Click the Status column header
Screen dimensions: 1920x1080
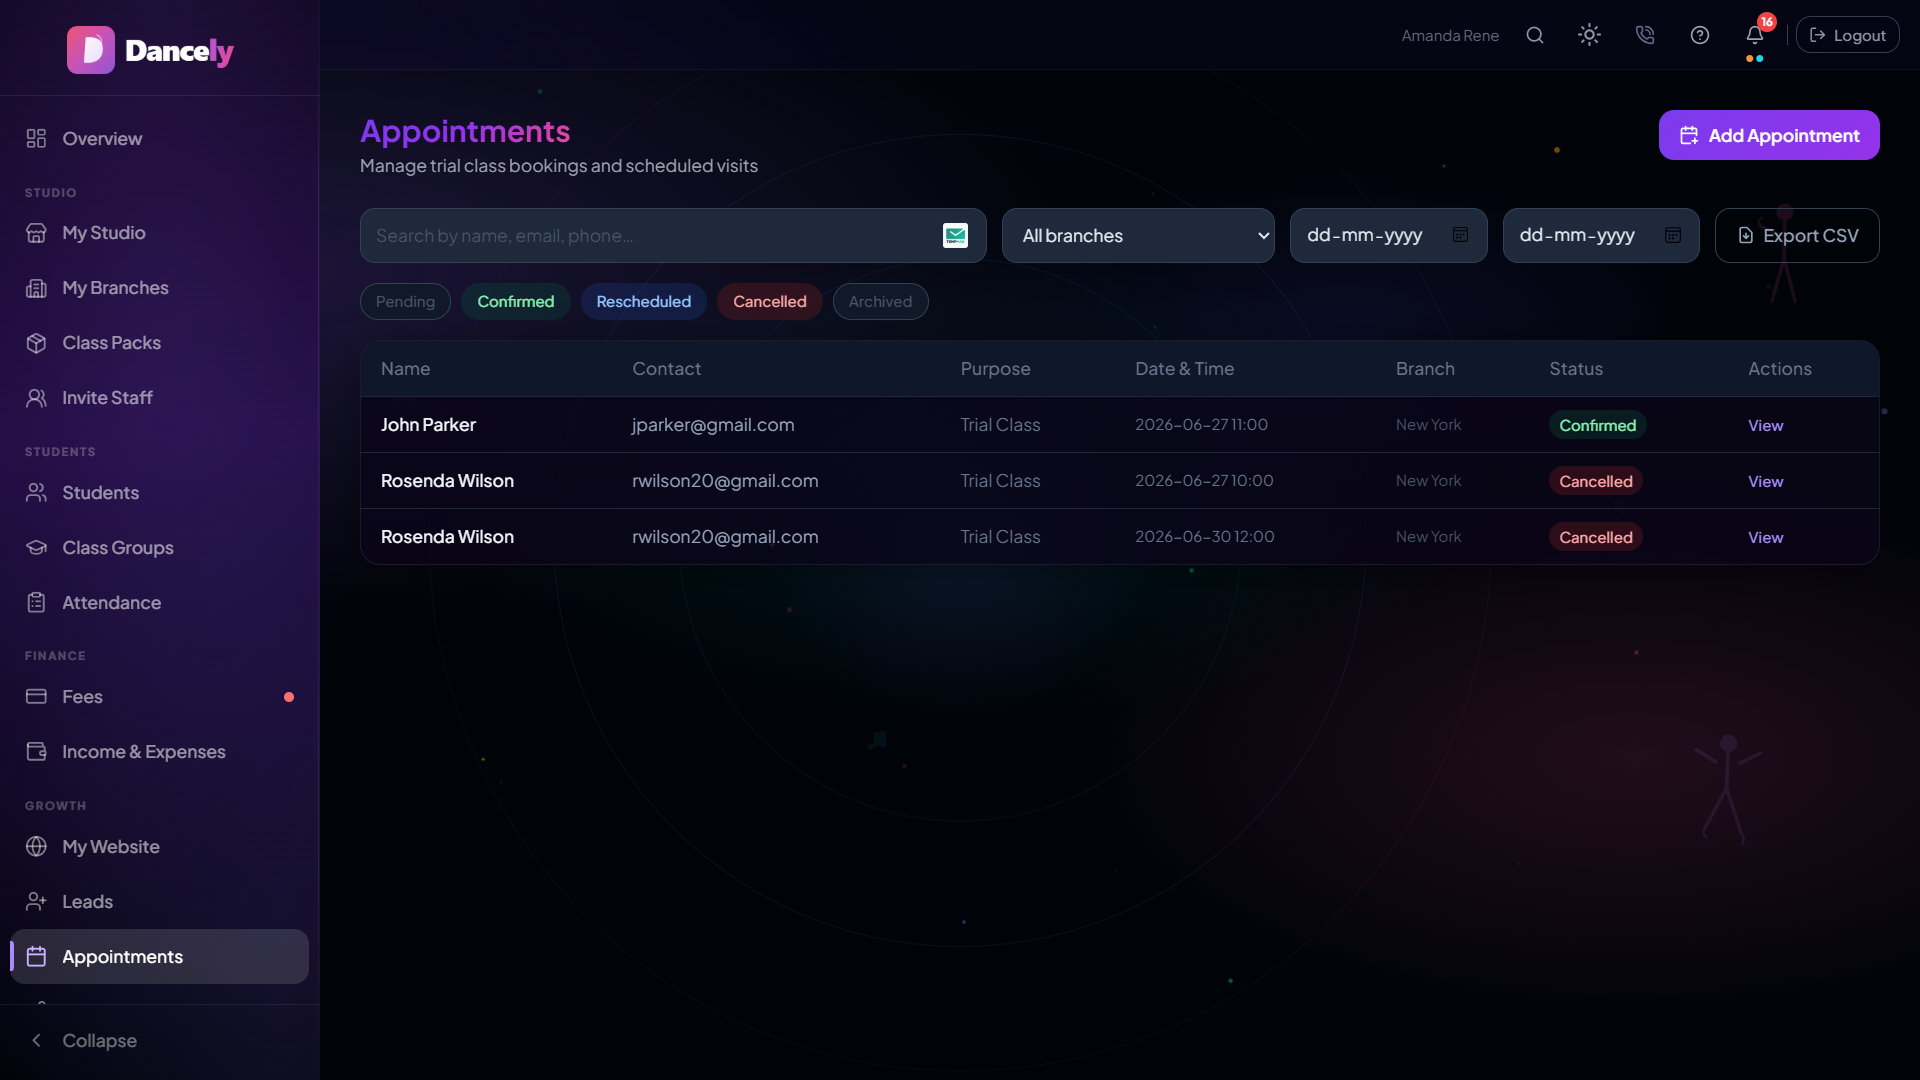(x=1576, y=368)
